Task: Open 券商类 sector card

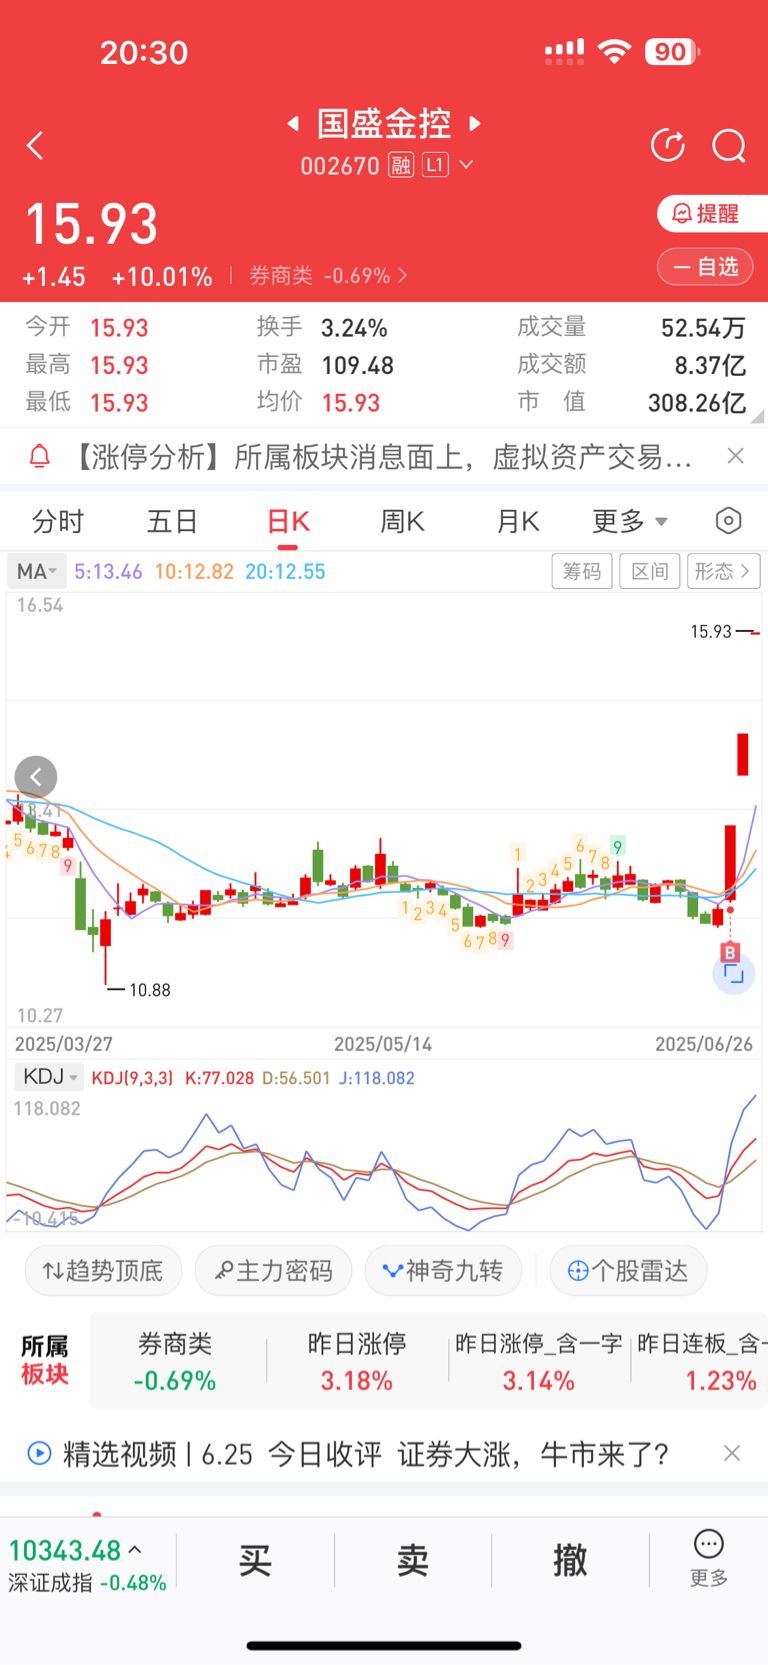Action: [175, 1362]
